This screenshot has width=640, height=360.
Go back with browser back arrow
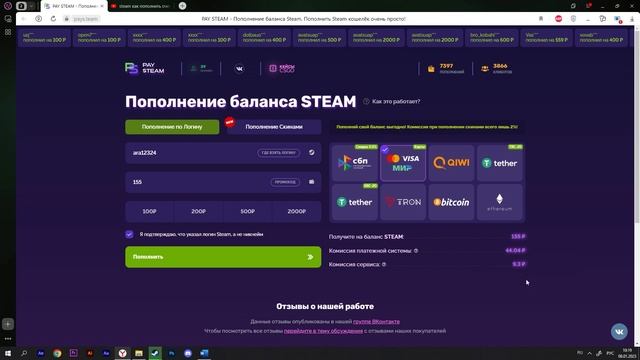click(24, 19)
